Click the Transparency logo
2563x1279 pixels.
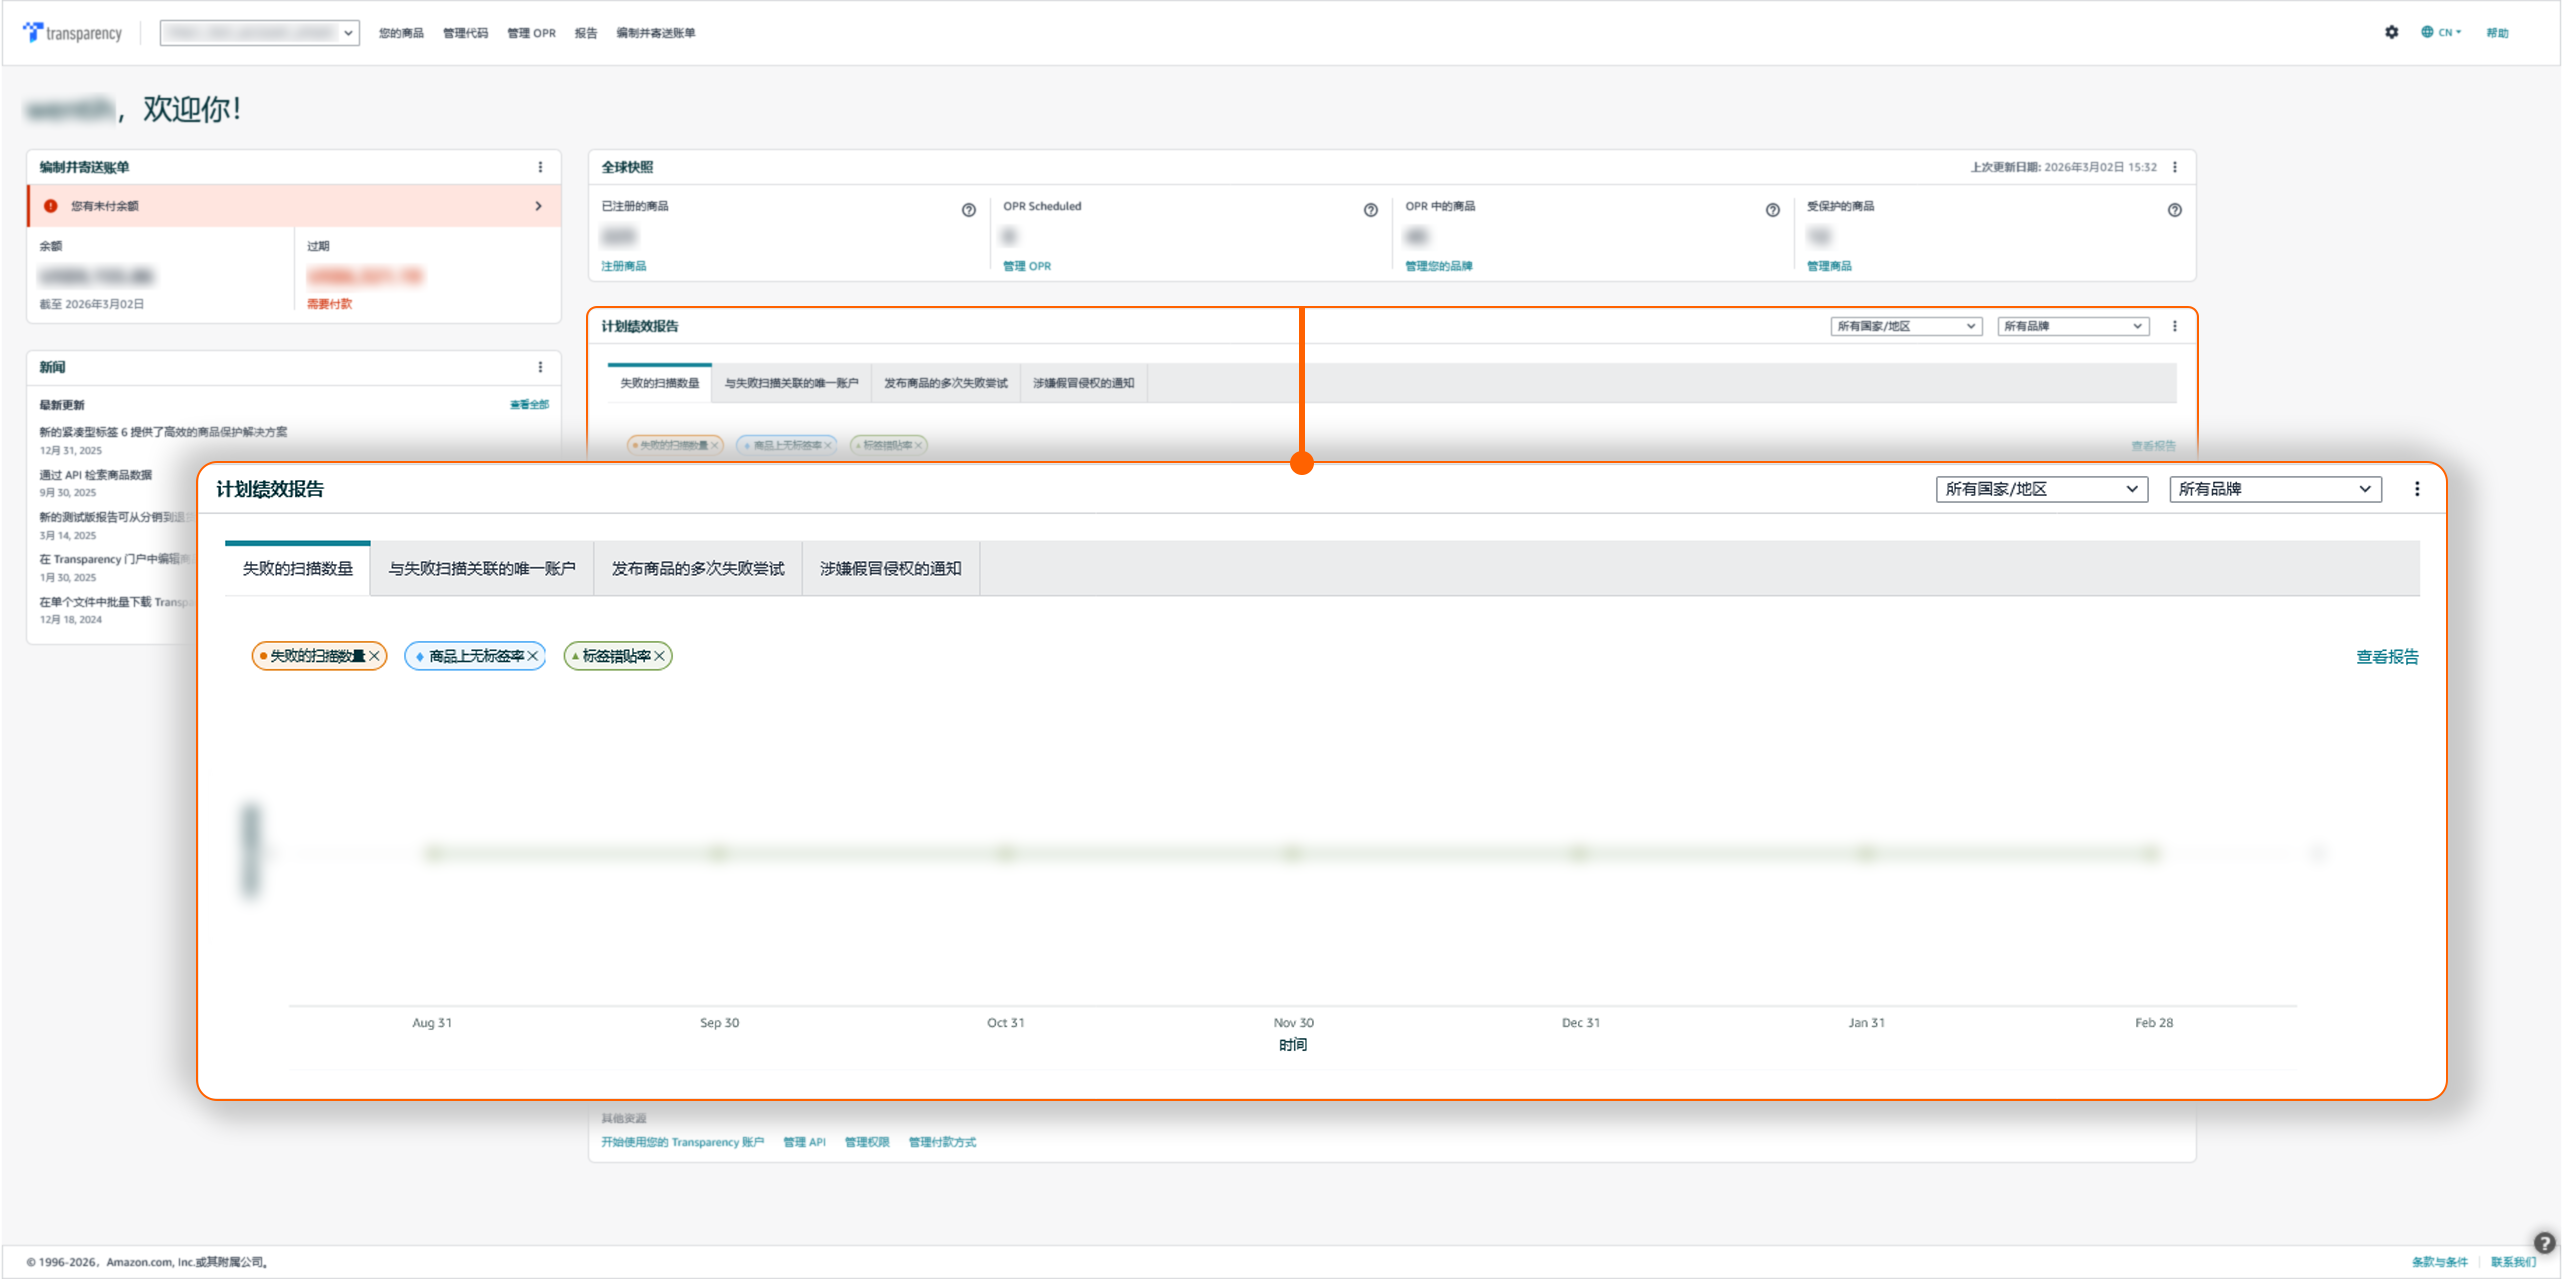(x=72, y=33)
